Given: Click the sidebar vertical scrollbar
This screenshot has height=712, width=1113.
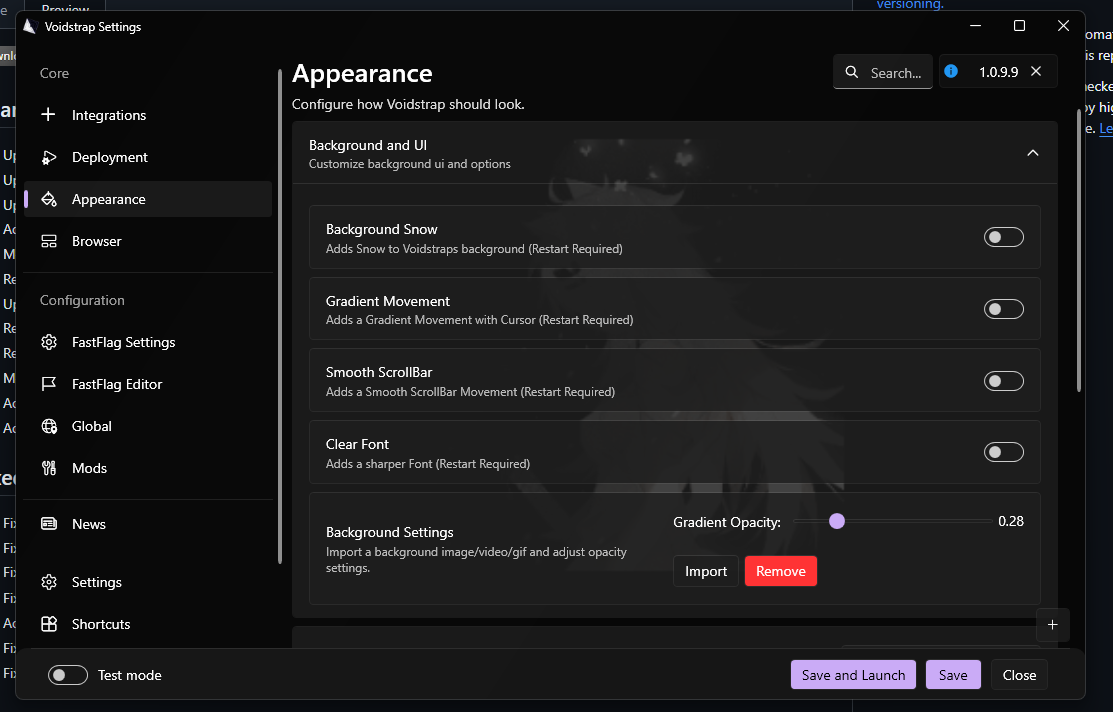Looking at the screenshot, I should (x=280, y=316).
